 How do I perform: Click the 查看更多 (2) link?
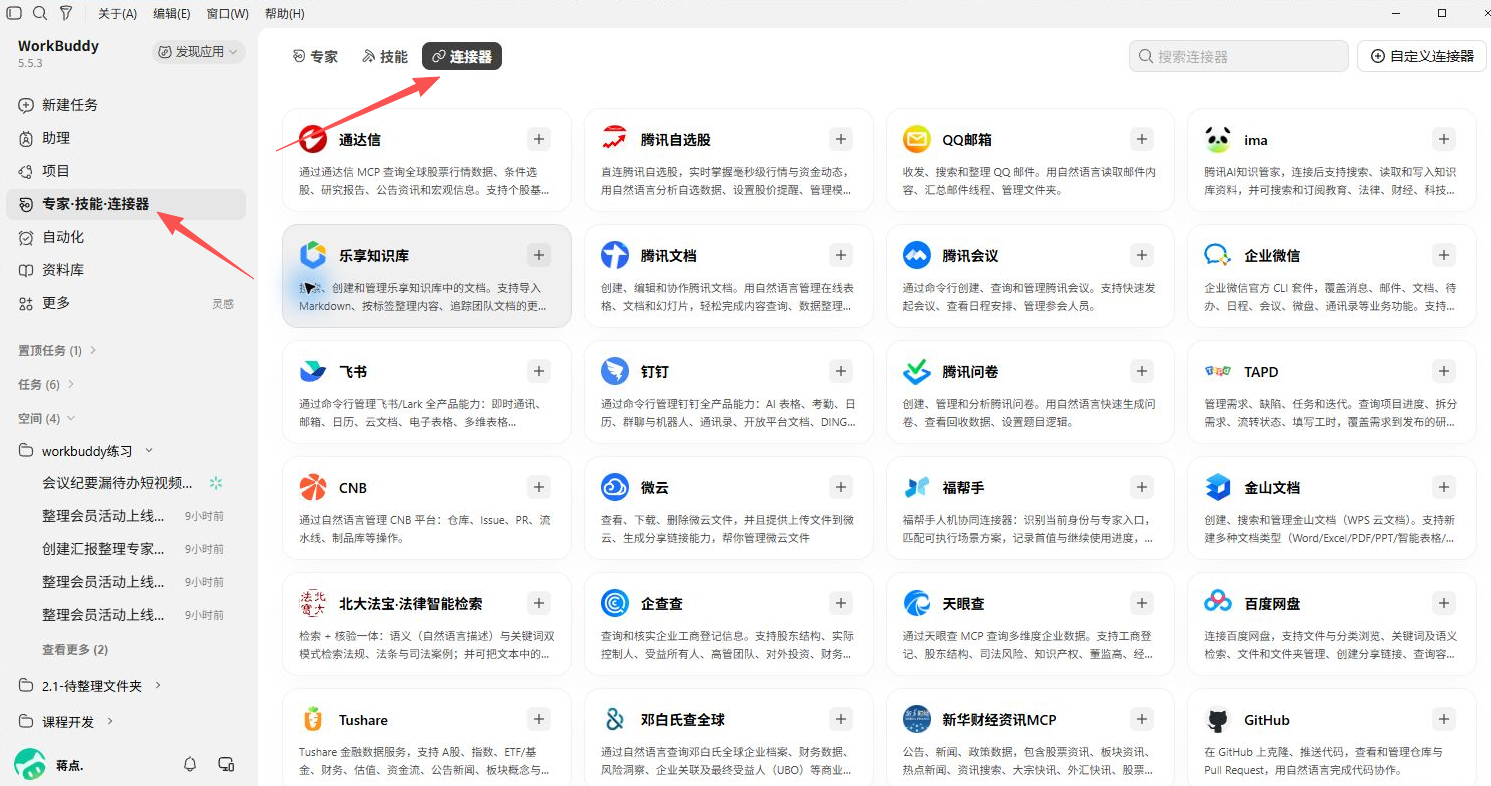pyautogui.click(x=75, y=649)
